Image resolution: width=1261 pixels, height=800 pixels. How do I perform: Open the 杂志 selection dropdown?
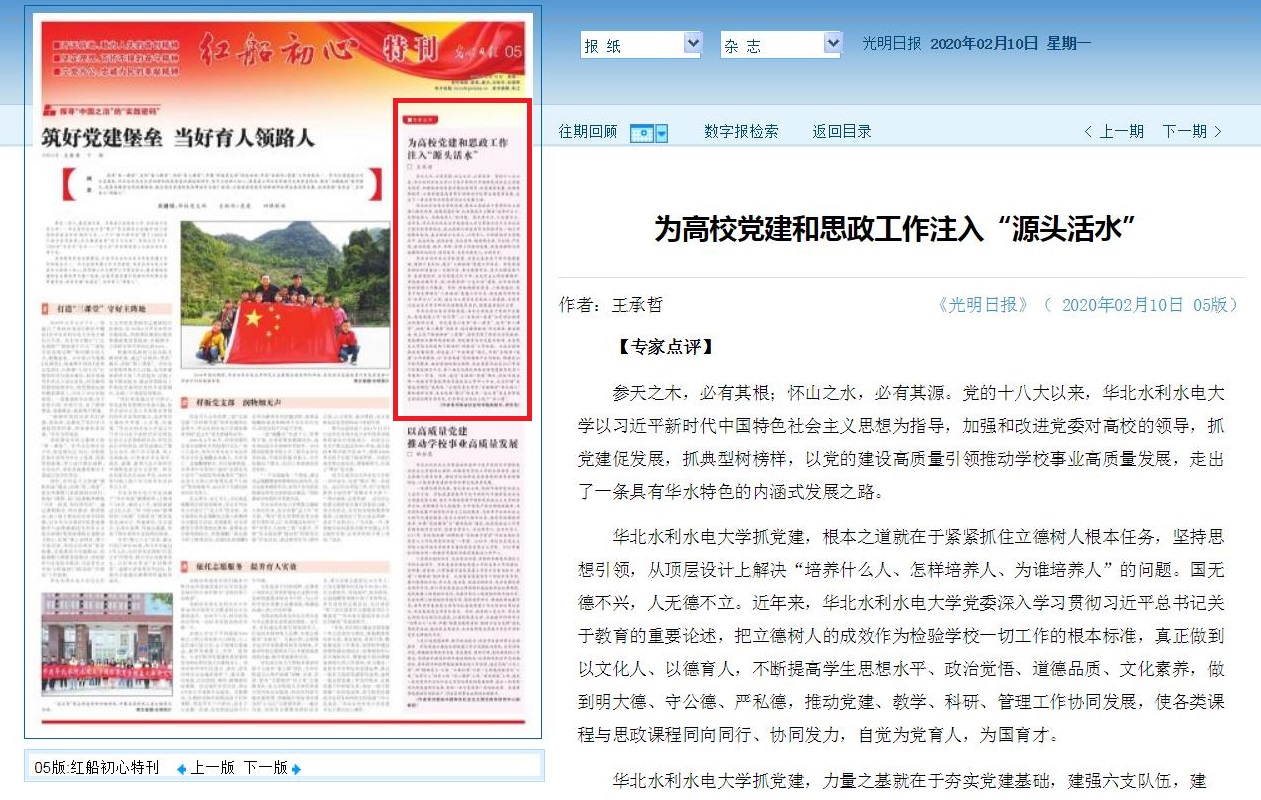tap(780, 43)
